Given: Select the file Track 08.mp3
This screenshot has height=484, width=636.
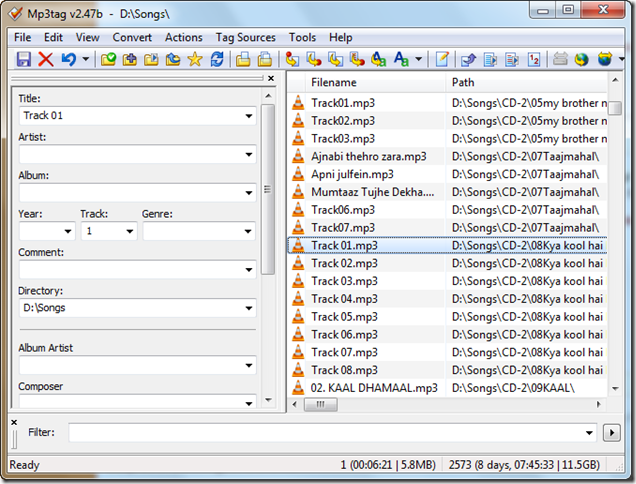Looking at the screenshot, I should click(344, 370).
